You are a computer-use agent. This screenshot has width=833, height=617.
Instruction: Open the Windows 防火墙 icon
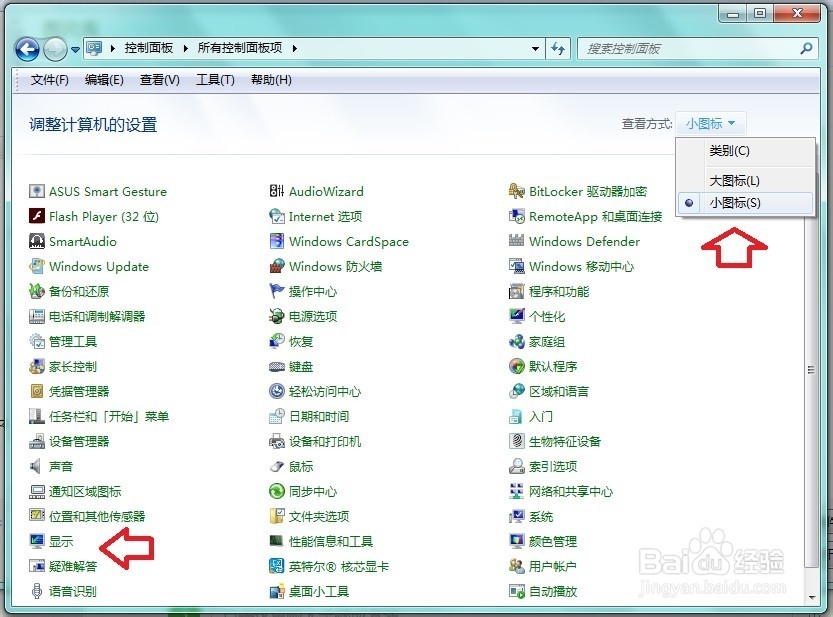[277, 266]
